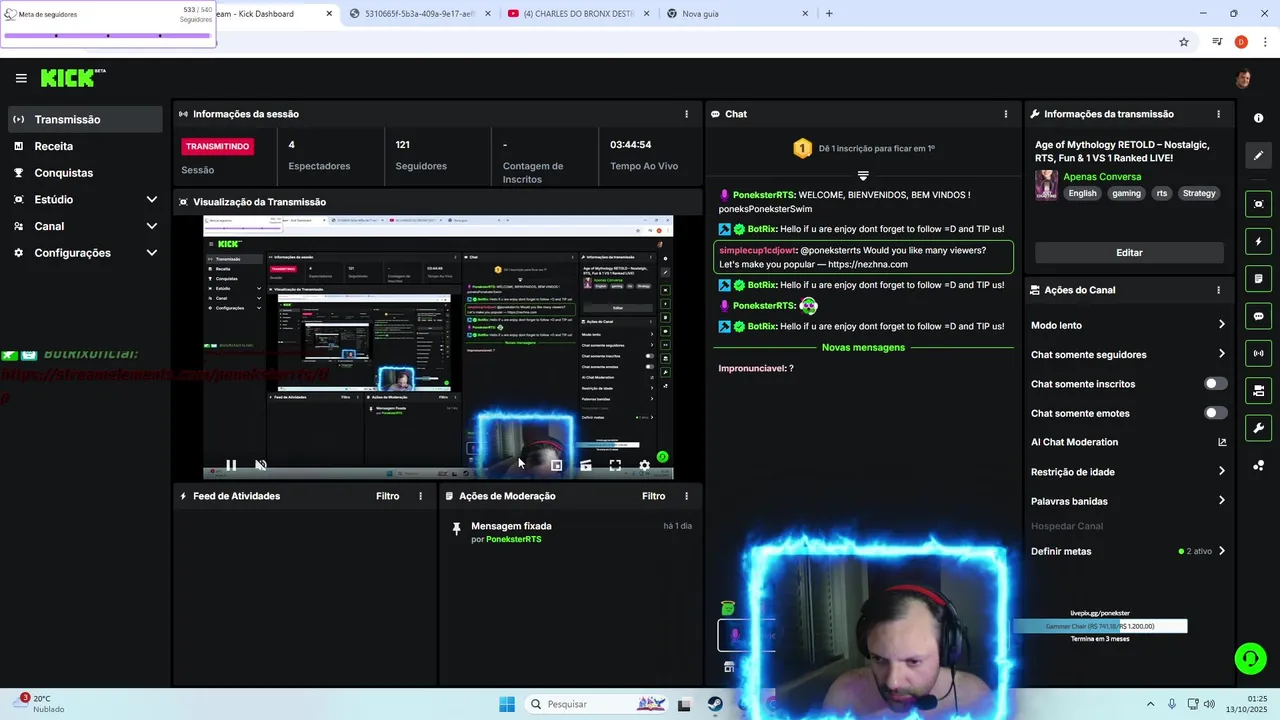This screenshot has height=720, width=1280.
Task: Toggle theater mode on preview
Action: click(x=586, y=465)
